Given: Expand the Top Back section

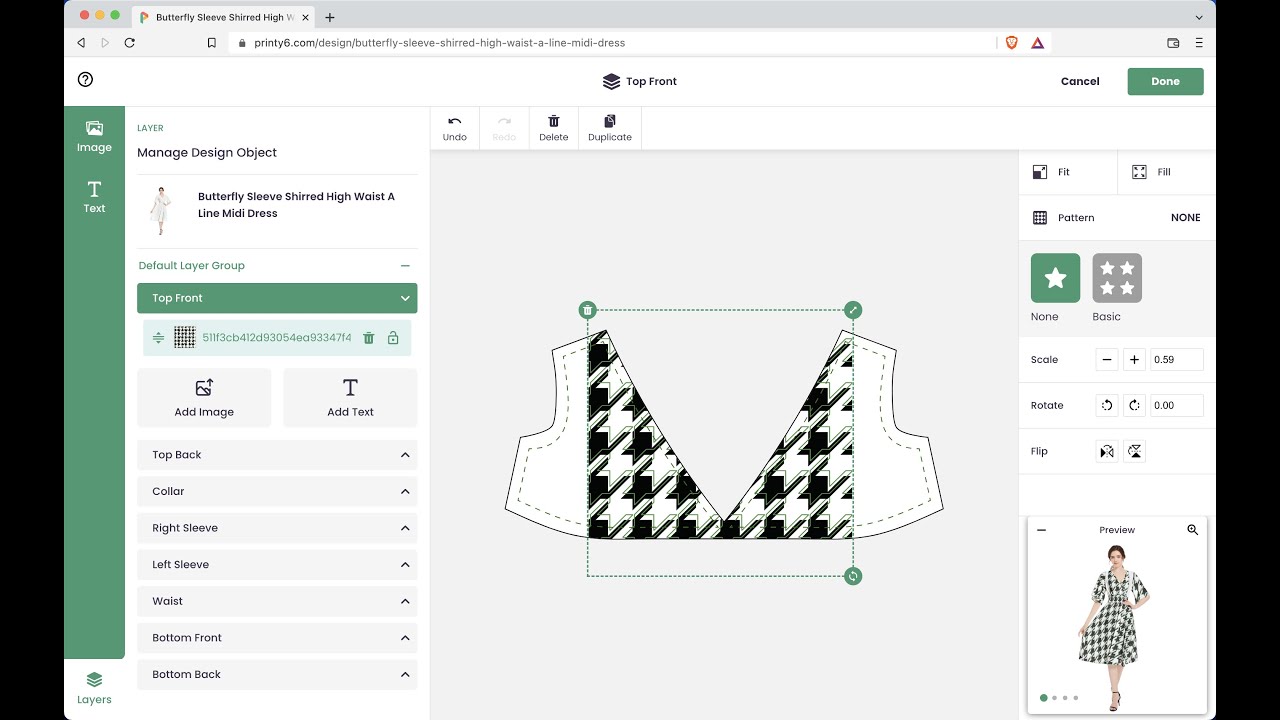Looking at the screenshot, I should [x=277, y=454].
